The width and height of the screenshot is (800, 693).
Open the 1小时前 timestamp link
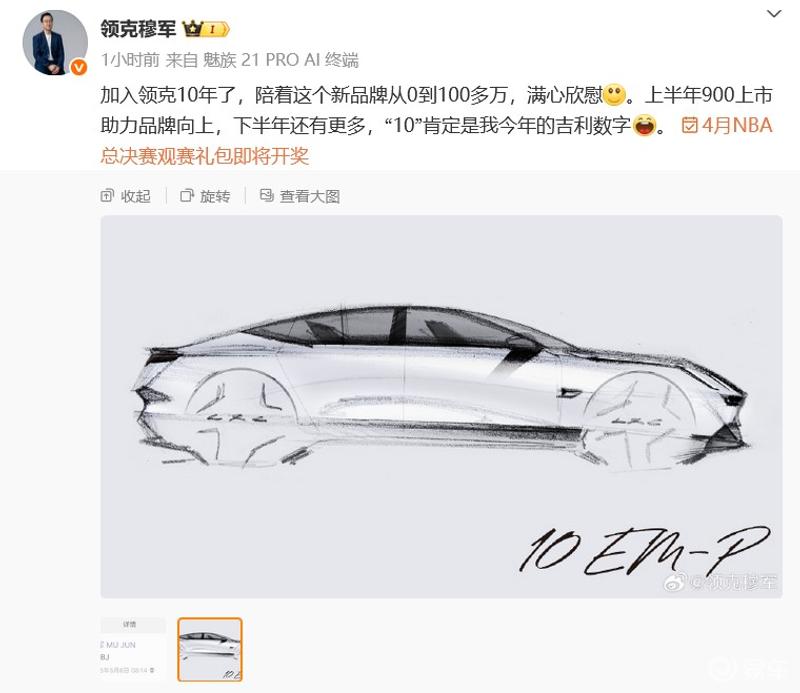coord(130,60)
